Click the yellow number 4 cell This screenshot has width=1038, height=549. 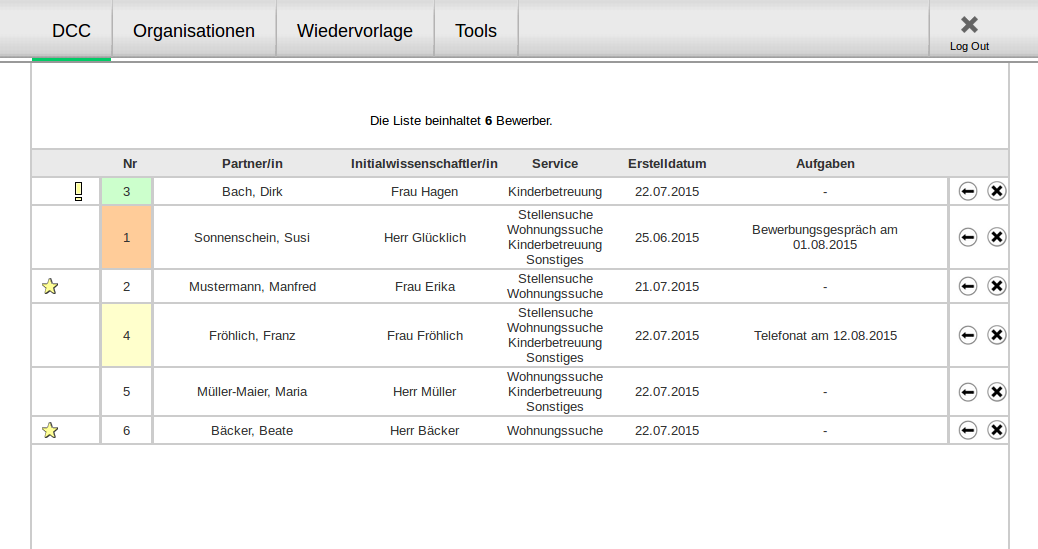tap(127, 336)
